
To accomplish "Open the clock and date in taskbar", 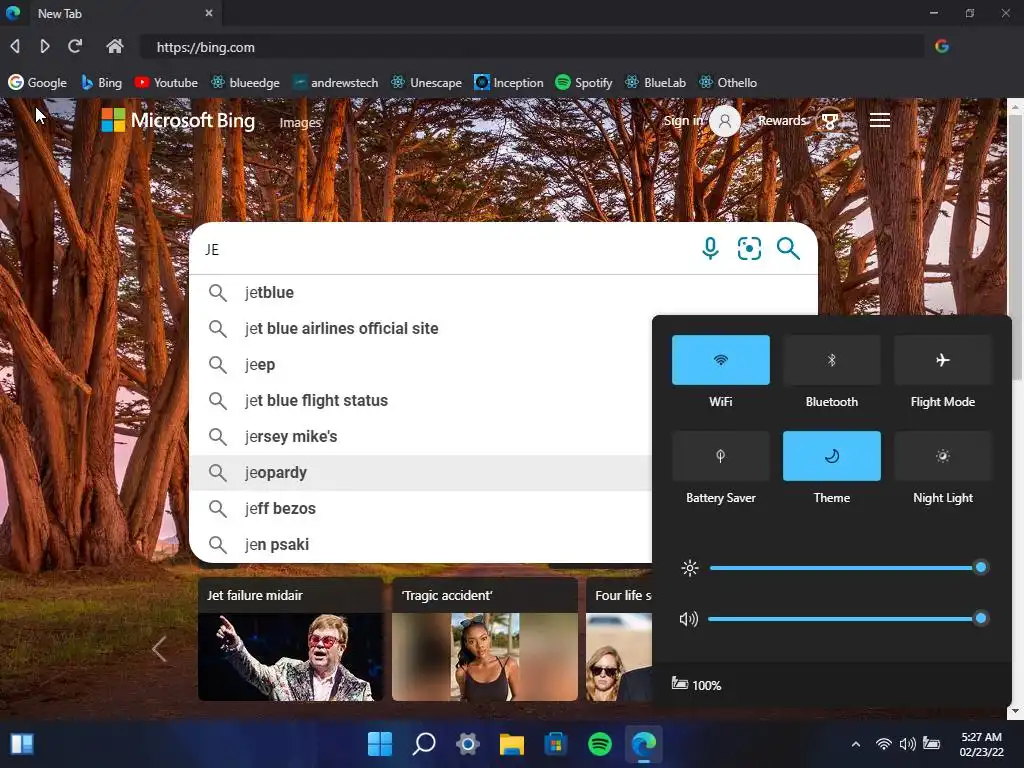I will pos(981,744).
